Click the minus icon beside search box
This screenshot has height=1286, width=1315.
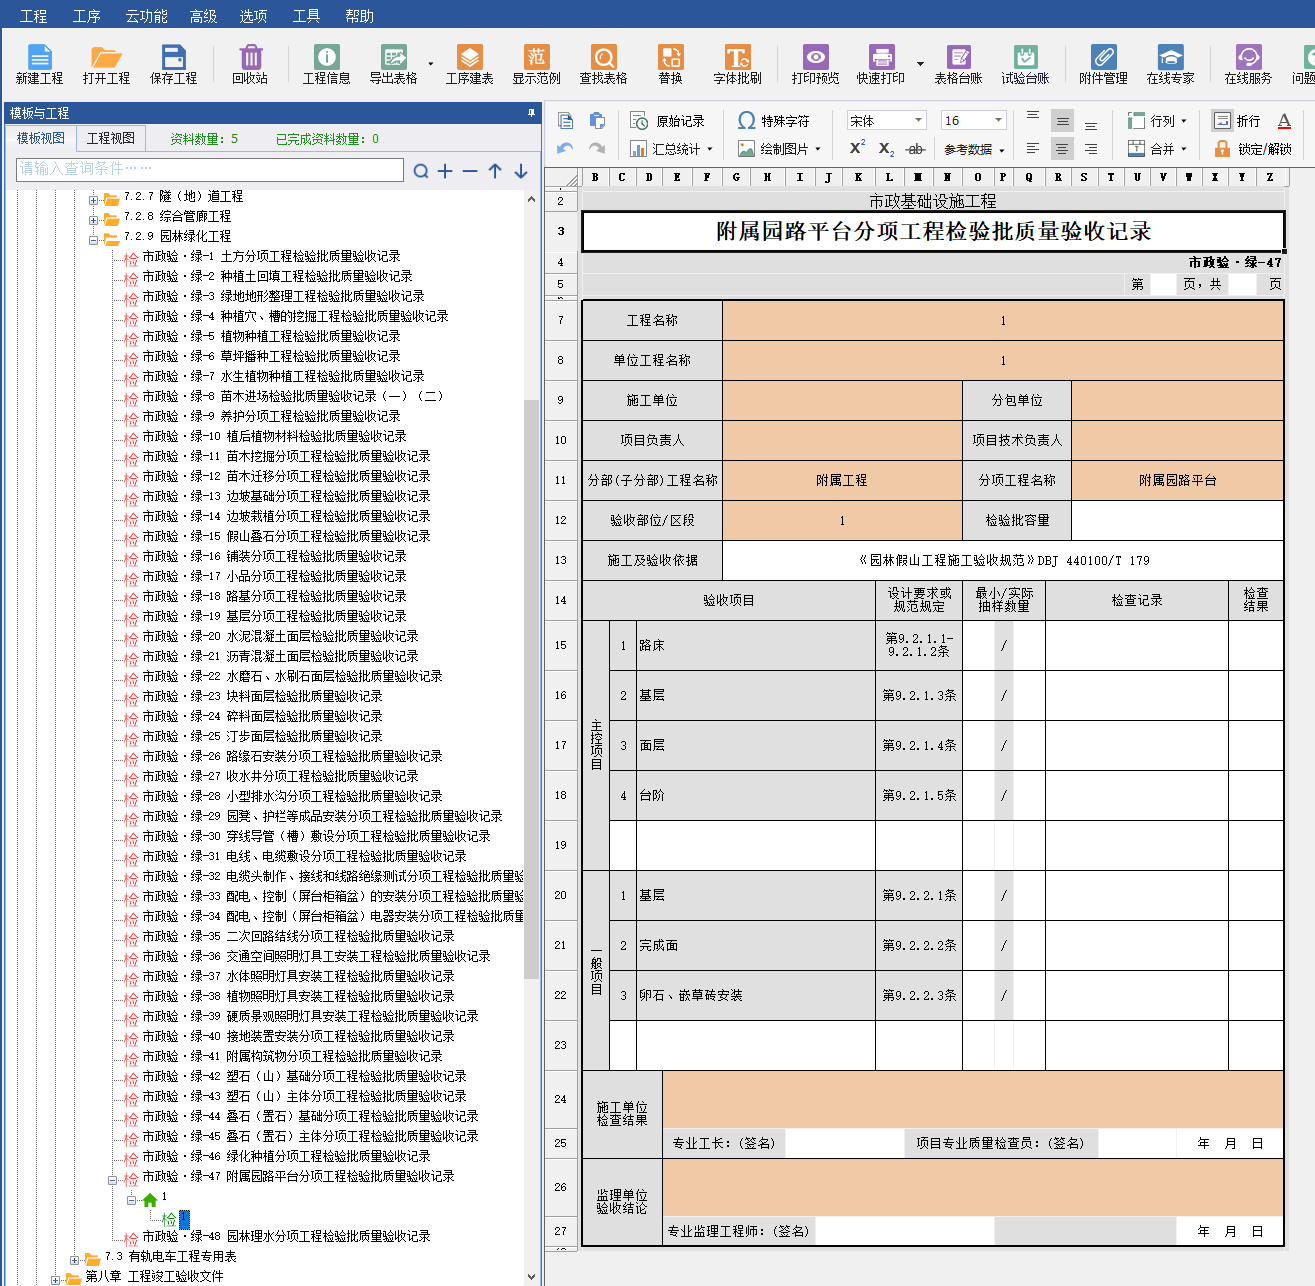click(470, 171)
